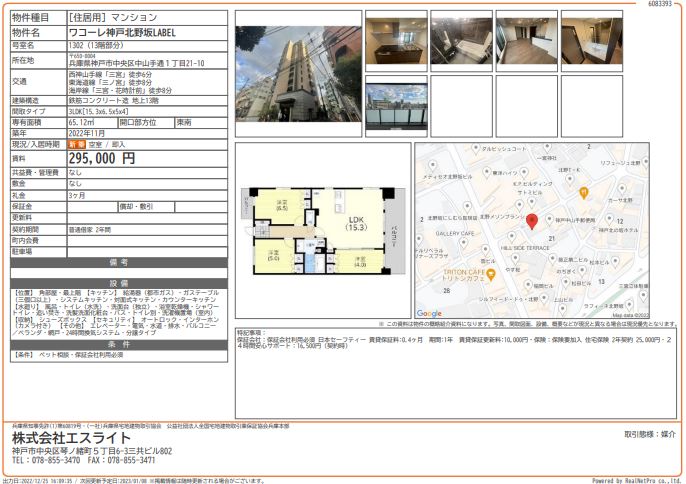Click the red property location pin on map

[532, 221]
